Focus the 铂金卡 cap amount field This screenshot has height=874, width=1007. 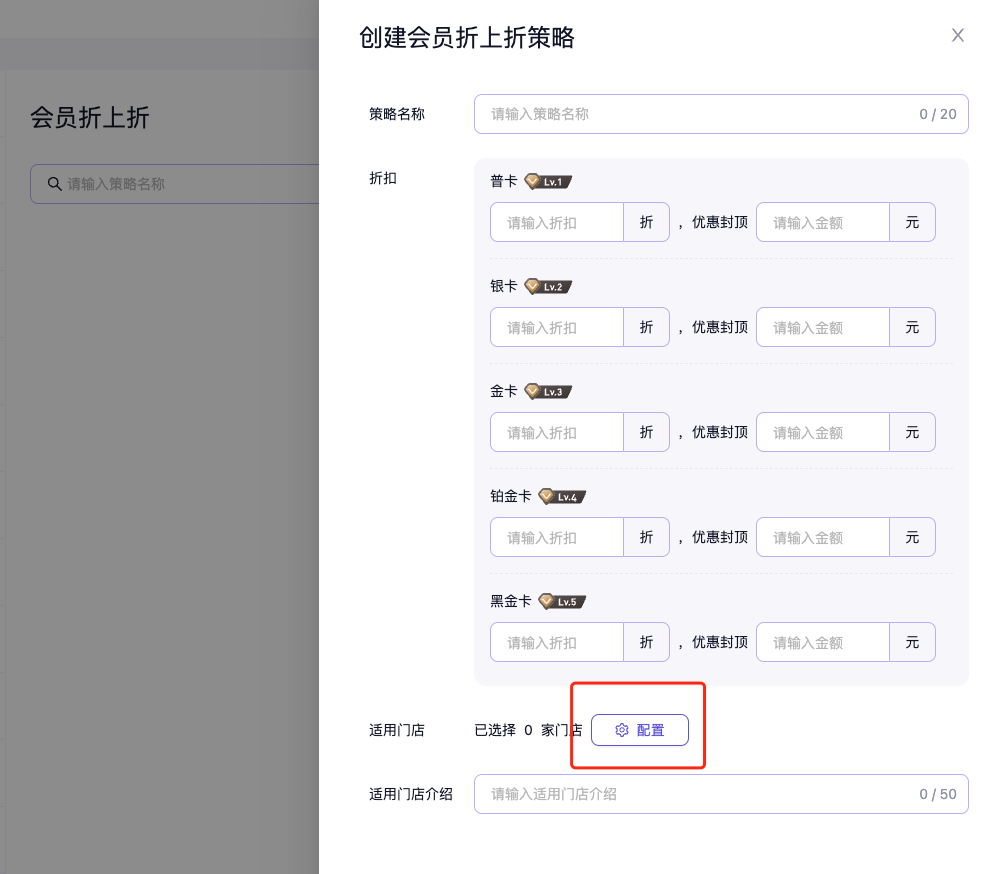point(822,537)
